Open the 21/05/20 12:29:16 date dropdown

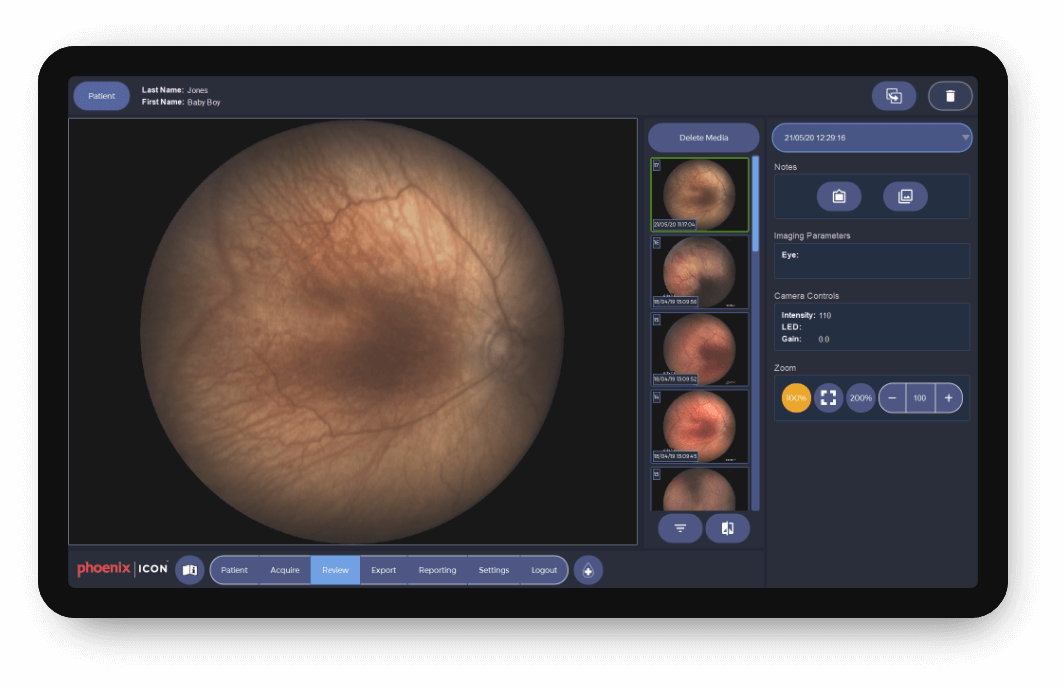(x=870, y=137)
